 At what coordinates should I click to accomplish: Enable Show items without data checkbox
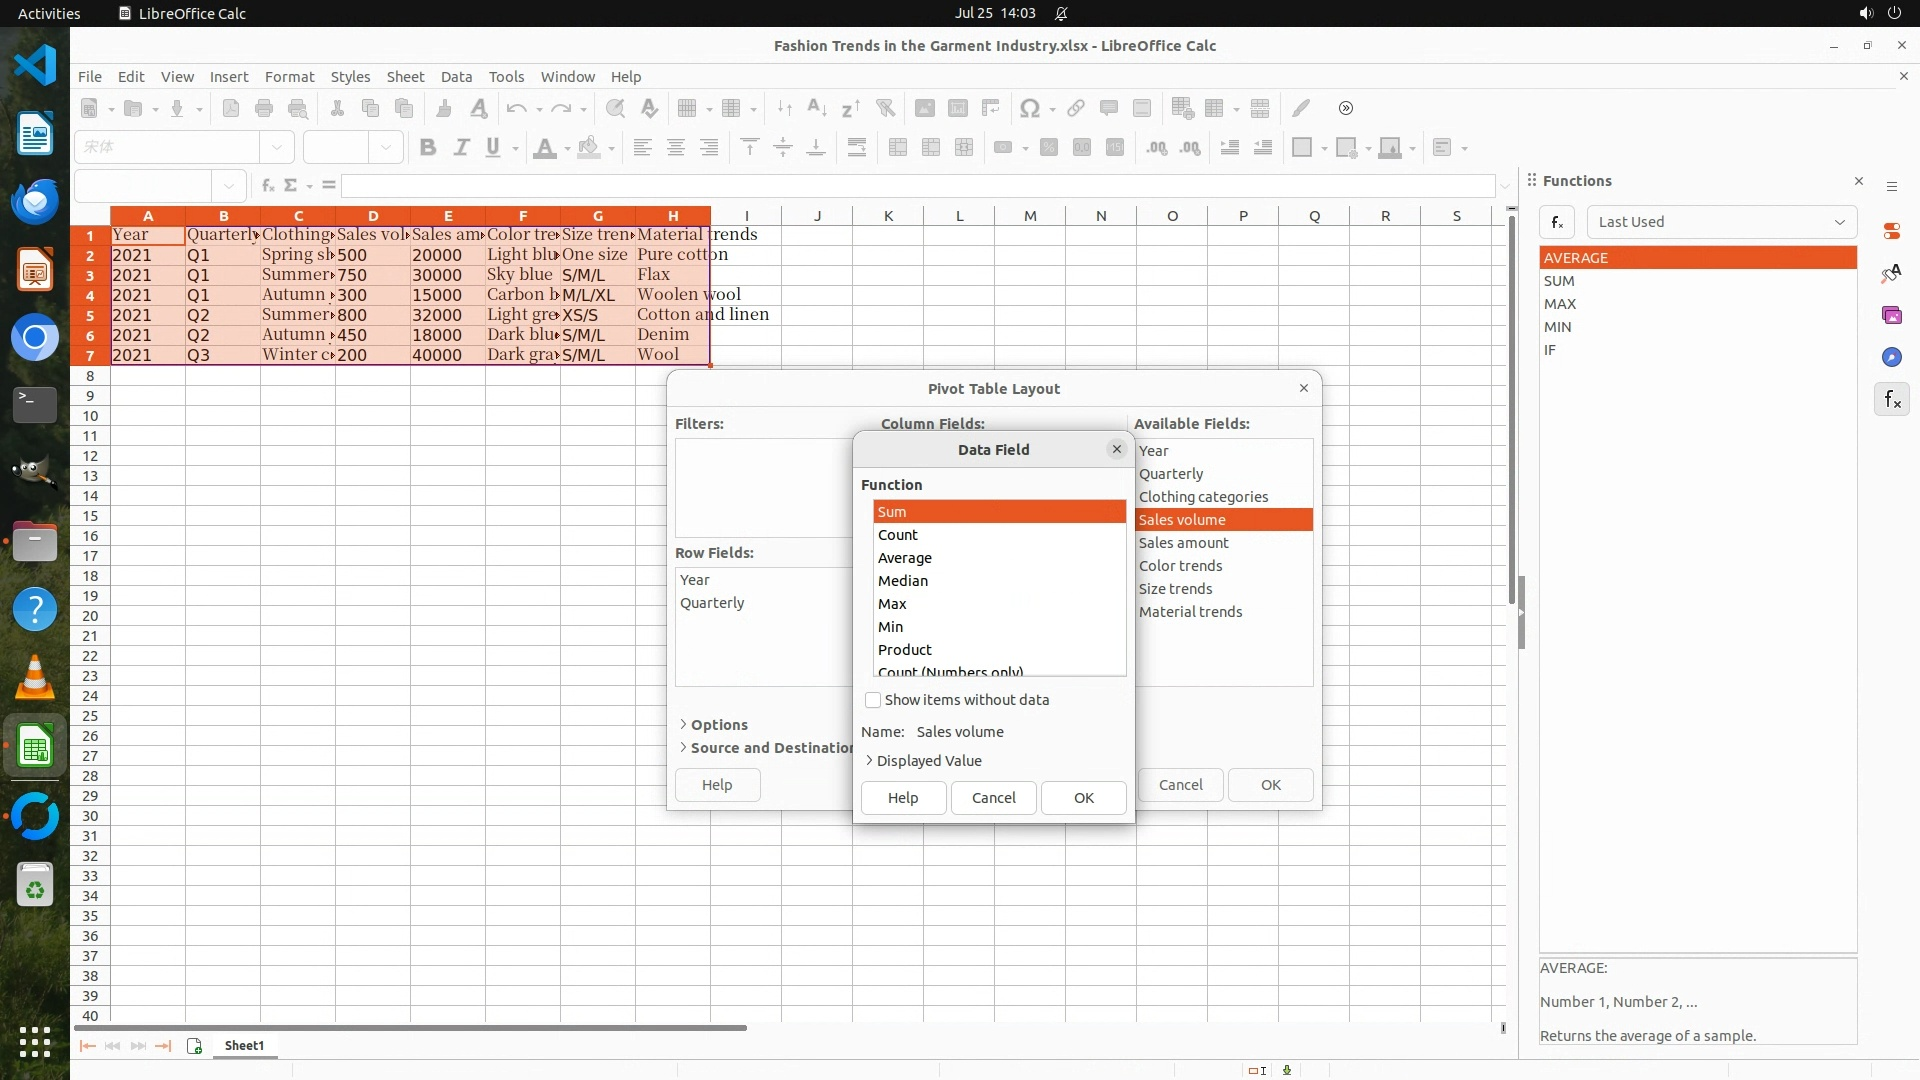[873, 700]
